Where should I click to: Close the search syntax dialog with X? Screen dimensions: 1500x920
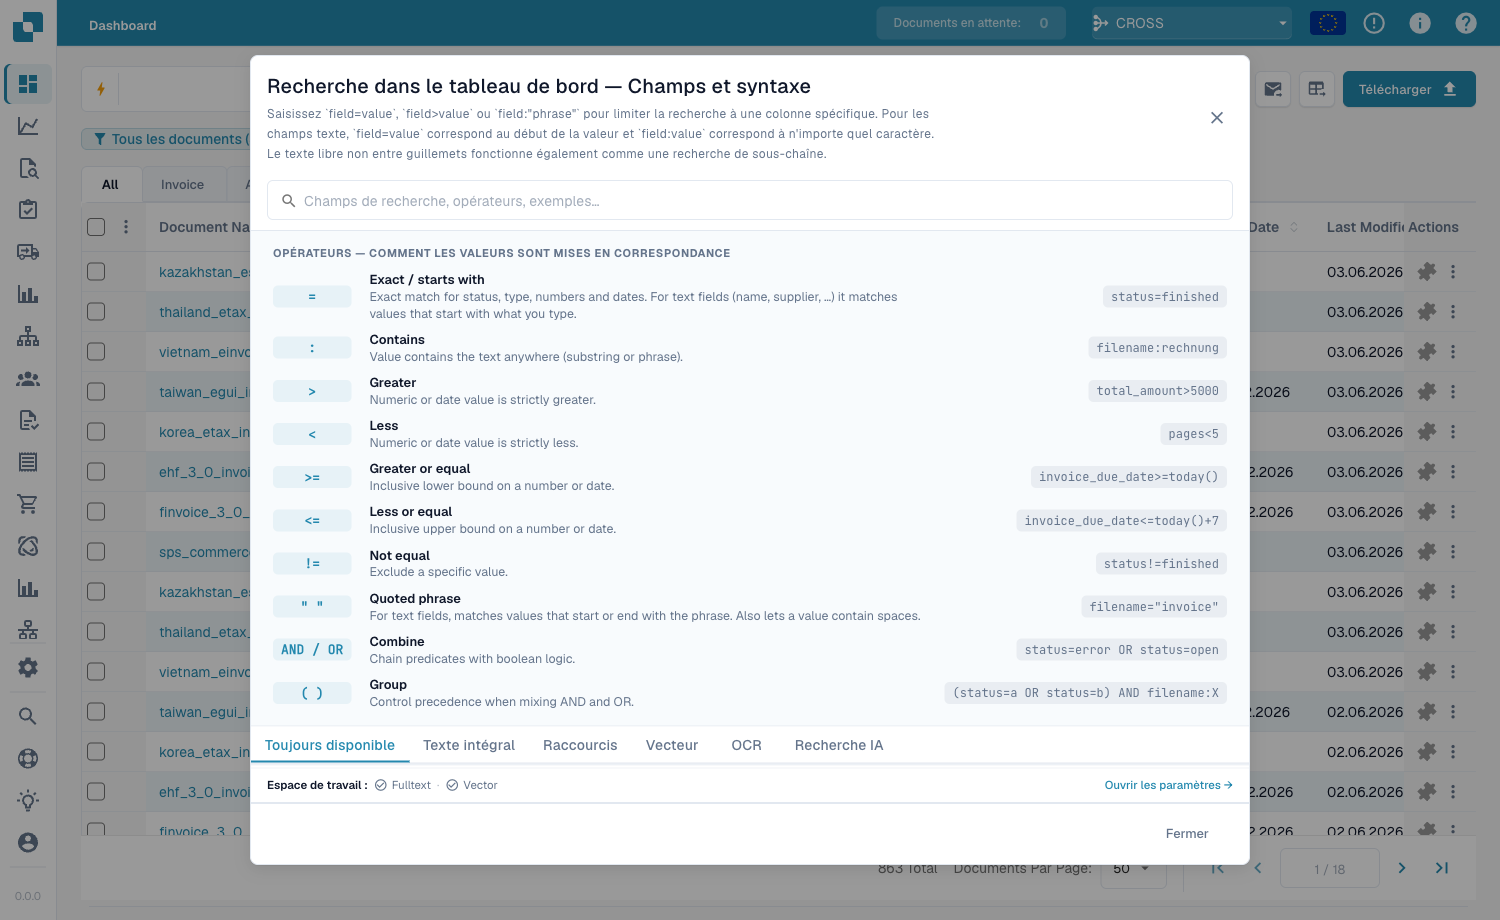click(1217, 118)
